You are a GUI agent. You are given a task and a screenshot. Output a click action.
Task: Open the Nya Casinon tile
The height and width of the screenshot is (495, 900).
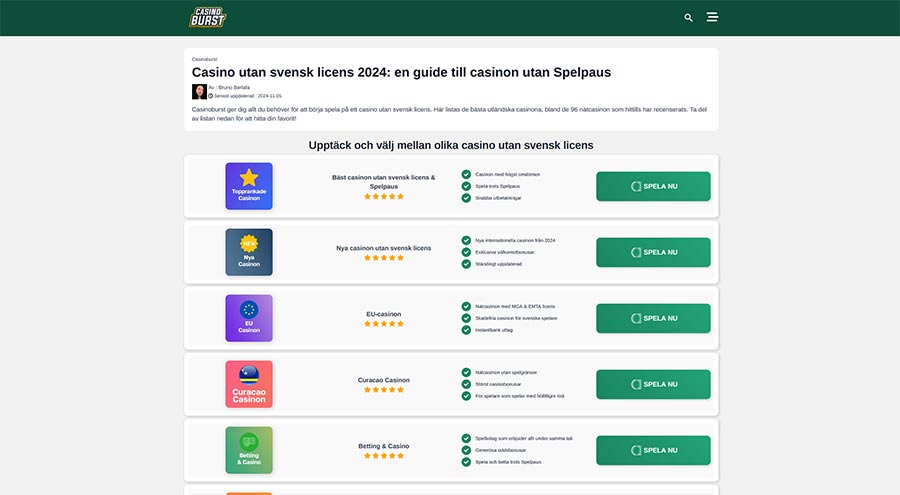(x=249, y=252)
